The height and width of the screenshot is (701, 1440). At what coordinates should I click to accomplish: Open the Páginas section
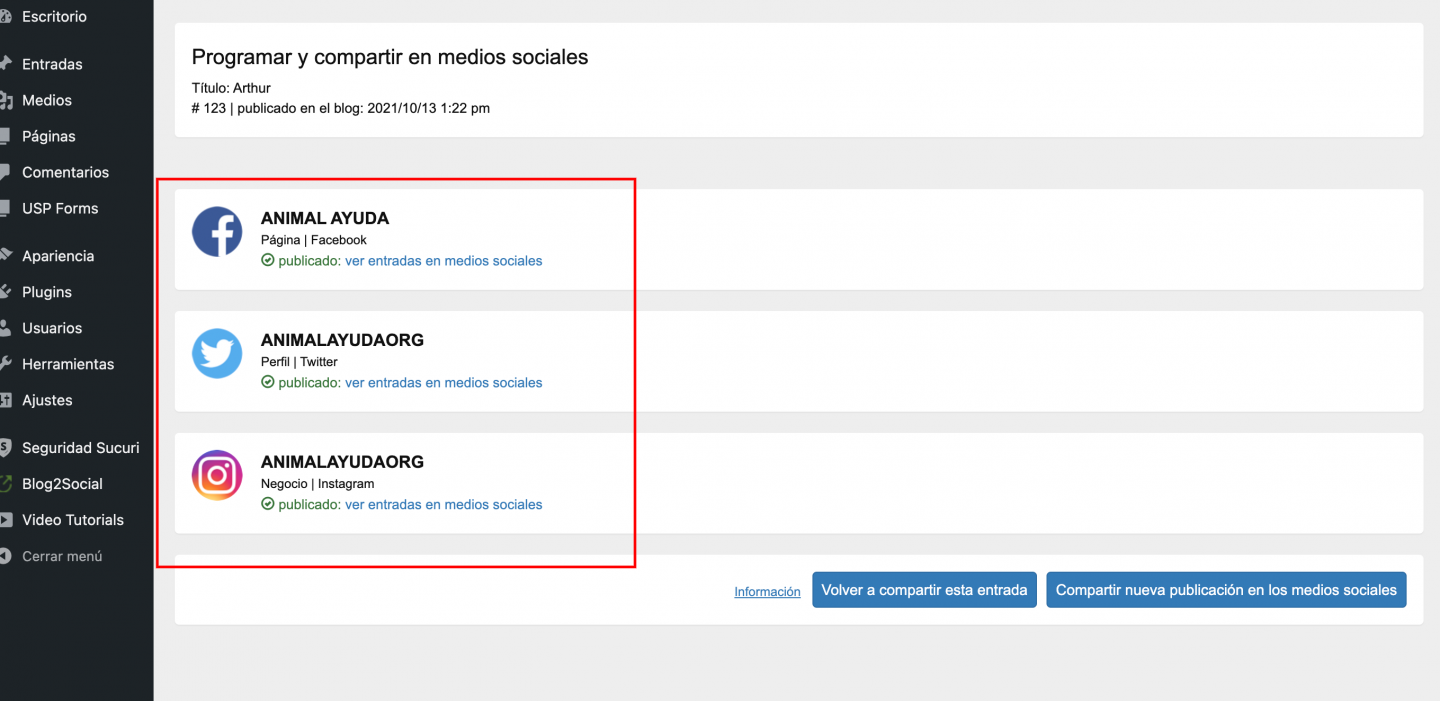pyautogui.click(x=49, y=136)
